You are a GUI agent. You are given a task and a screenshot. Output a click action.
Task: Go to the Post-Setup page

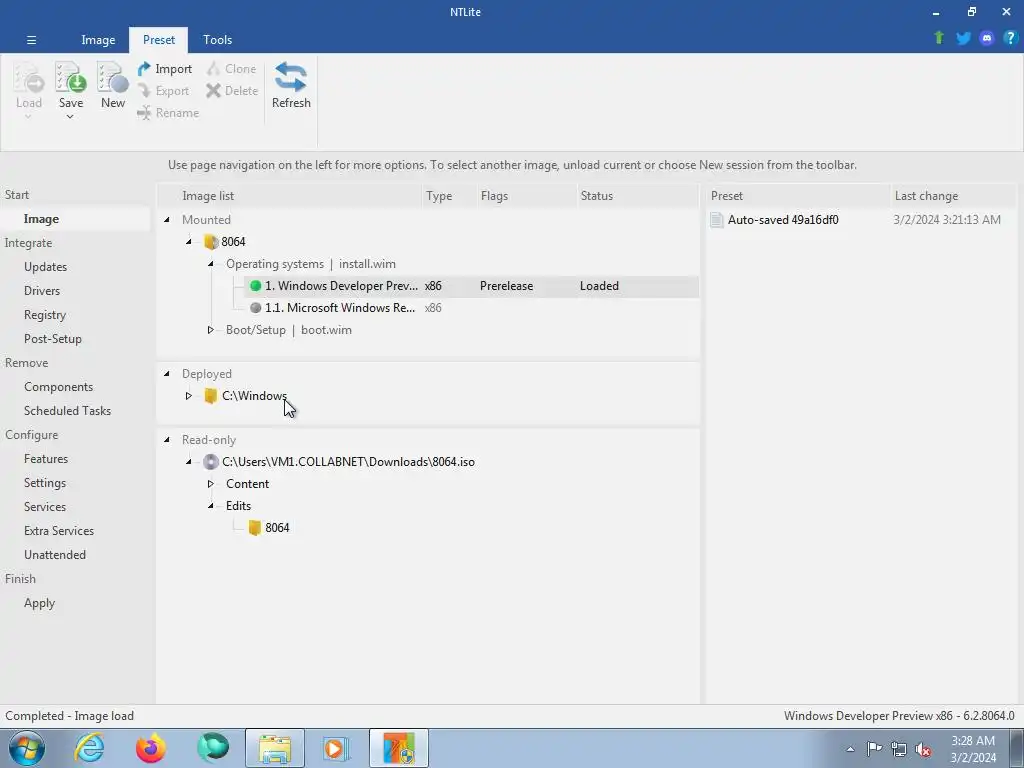(x=53, y=339)
